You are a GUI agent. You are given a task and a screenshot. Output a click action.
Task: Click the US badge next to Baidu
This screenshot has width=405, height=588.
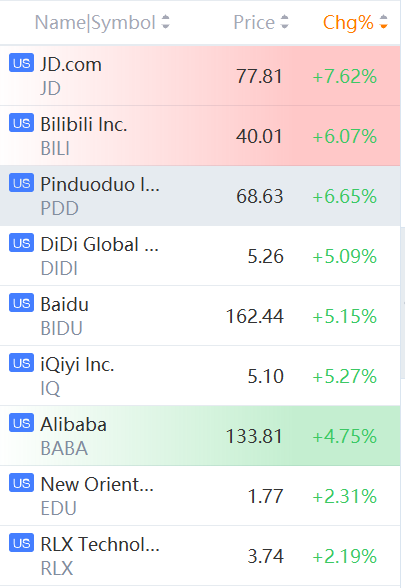21,303
